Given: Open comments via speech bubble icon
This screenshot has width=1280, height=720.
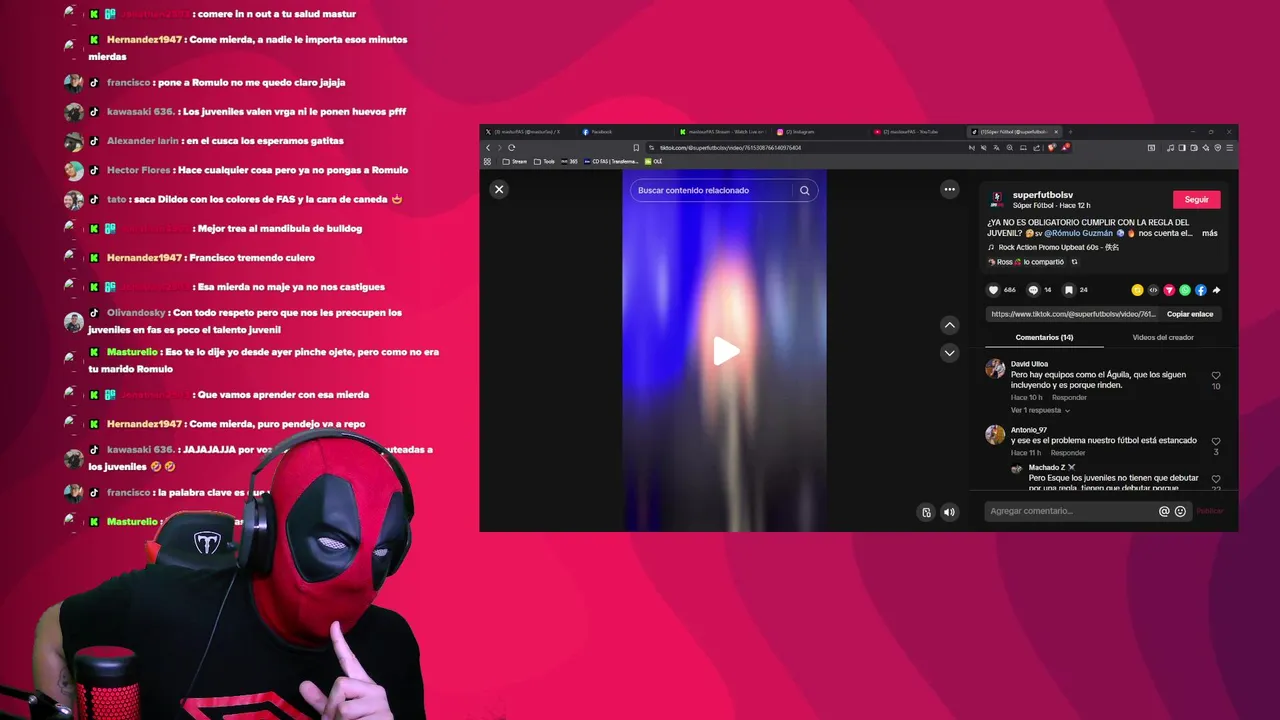Looking at the screenshot, I should 1033,290.
